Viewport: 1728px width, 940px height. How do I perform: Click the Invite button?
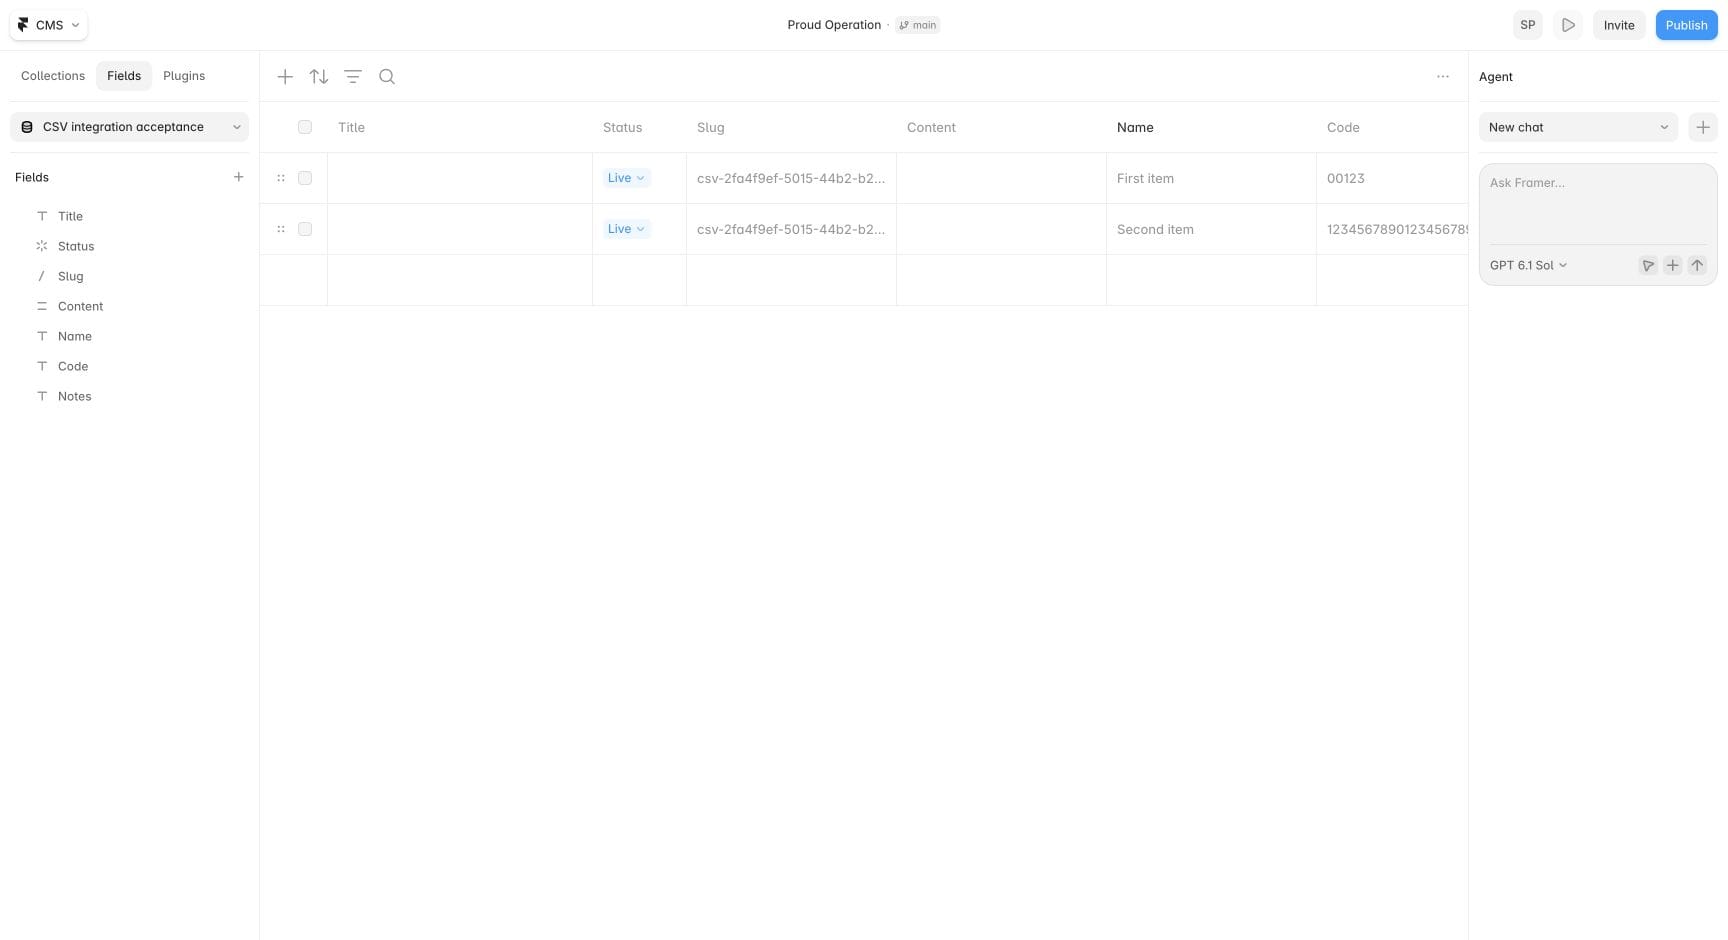1619,25
